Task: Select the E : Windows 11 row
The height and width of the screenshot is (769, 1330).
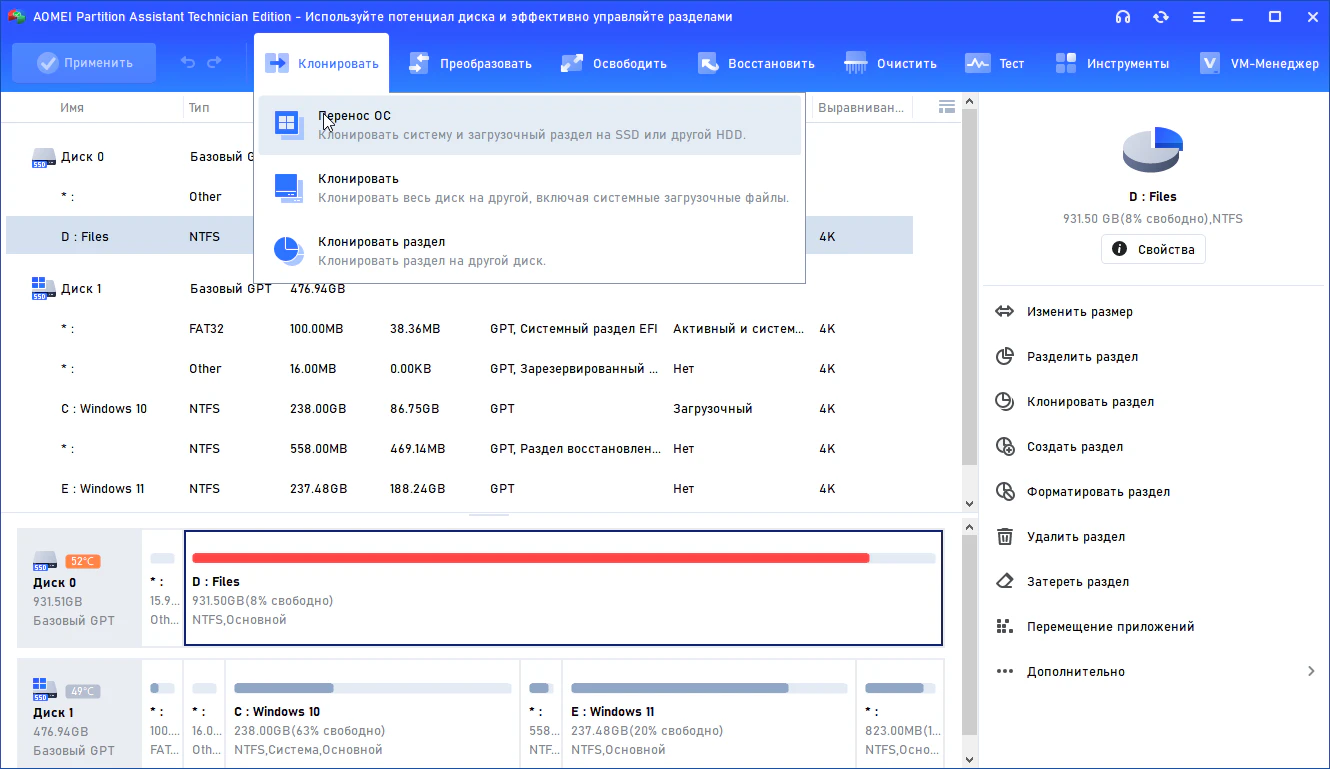Action: coord(459,489)
